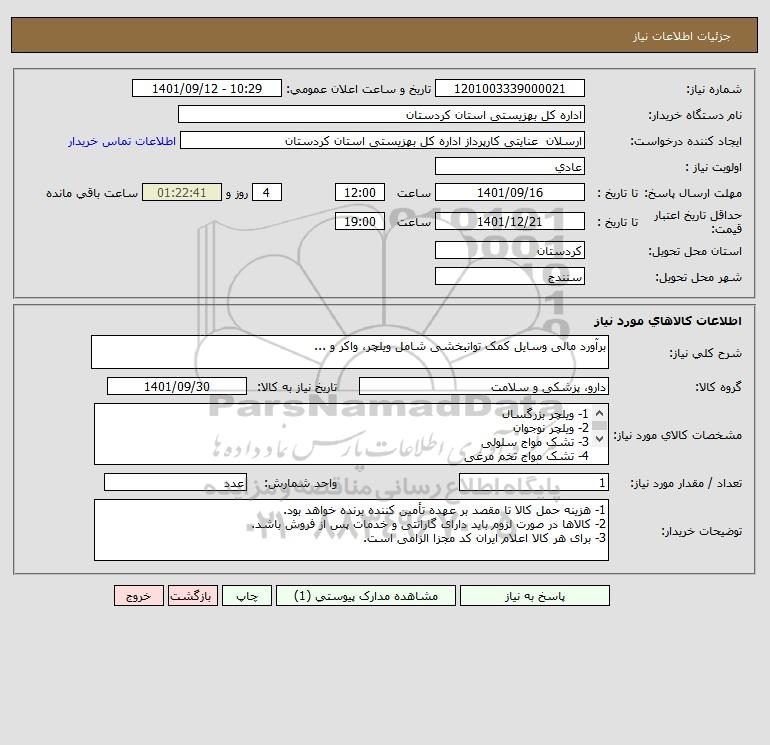Click buyer notes text area
The image size is (770, 745).
(351, 530)
